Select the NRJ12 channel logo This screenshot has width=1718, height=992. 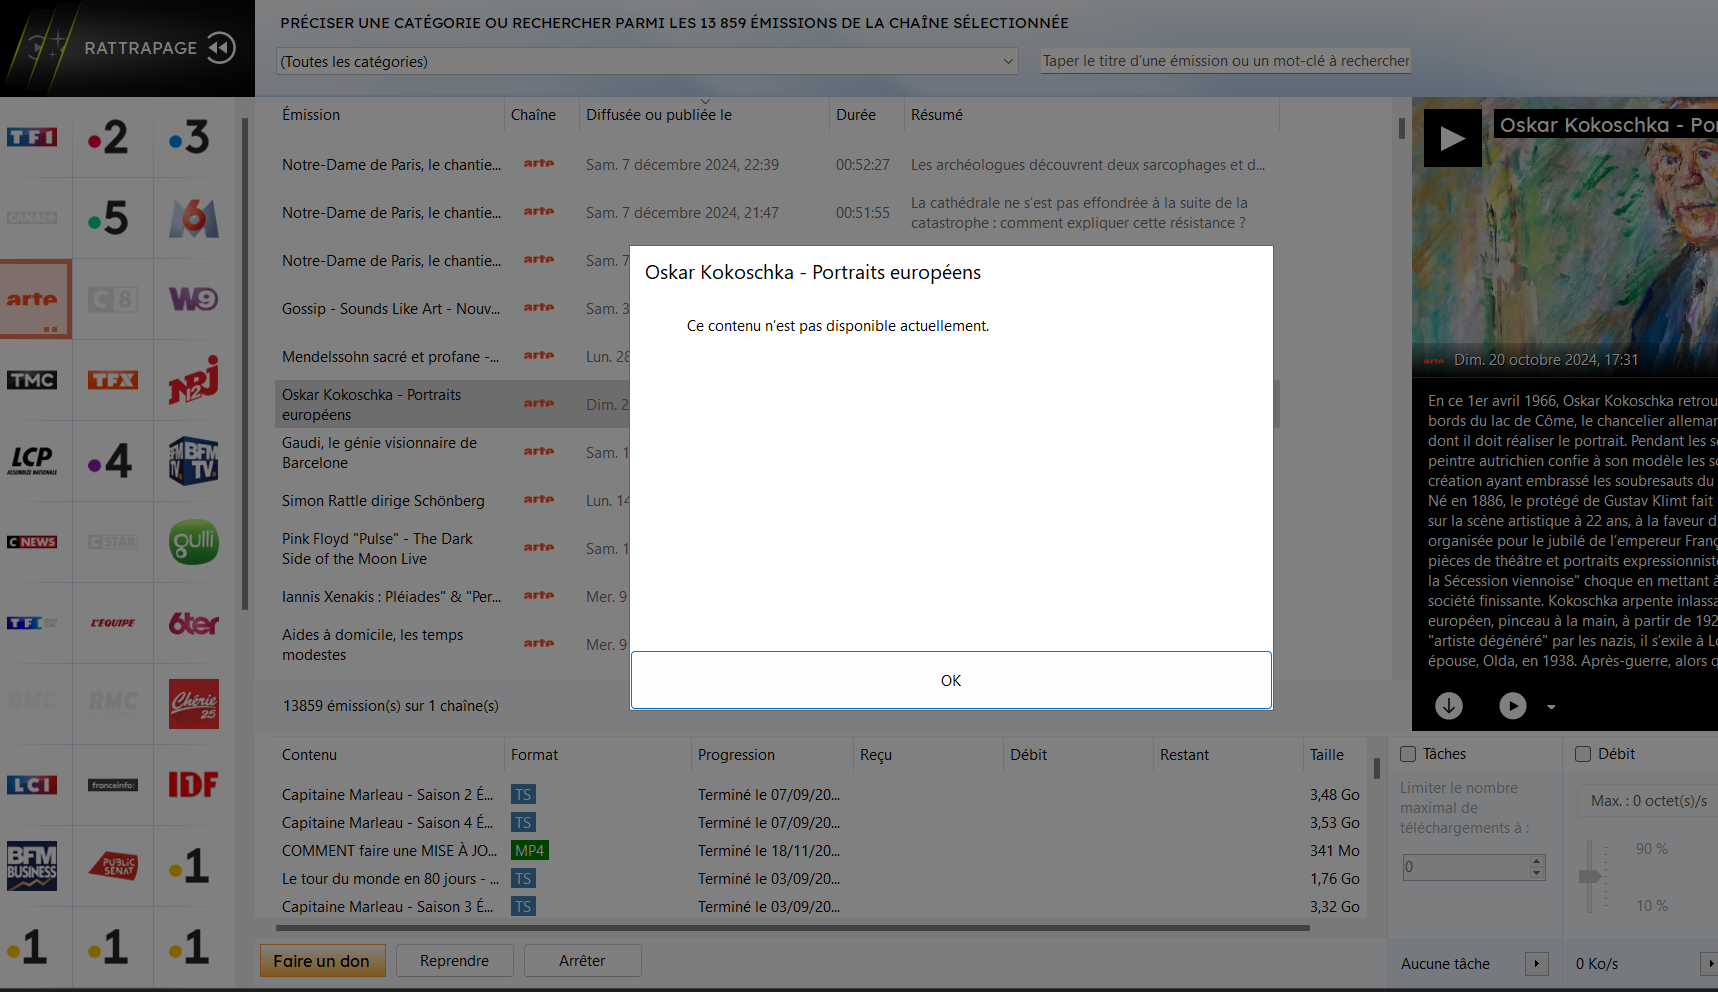(193, 380)
